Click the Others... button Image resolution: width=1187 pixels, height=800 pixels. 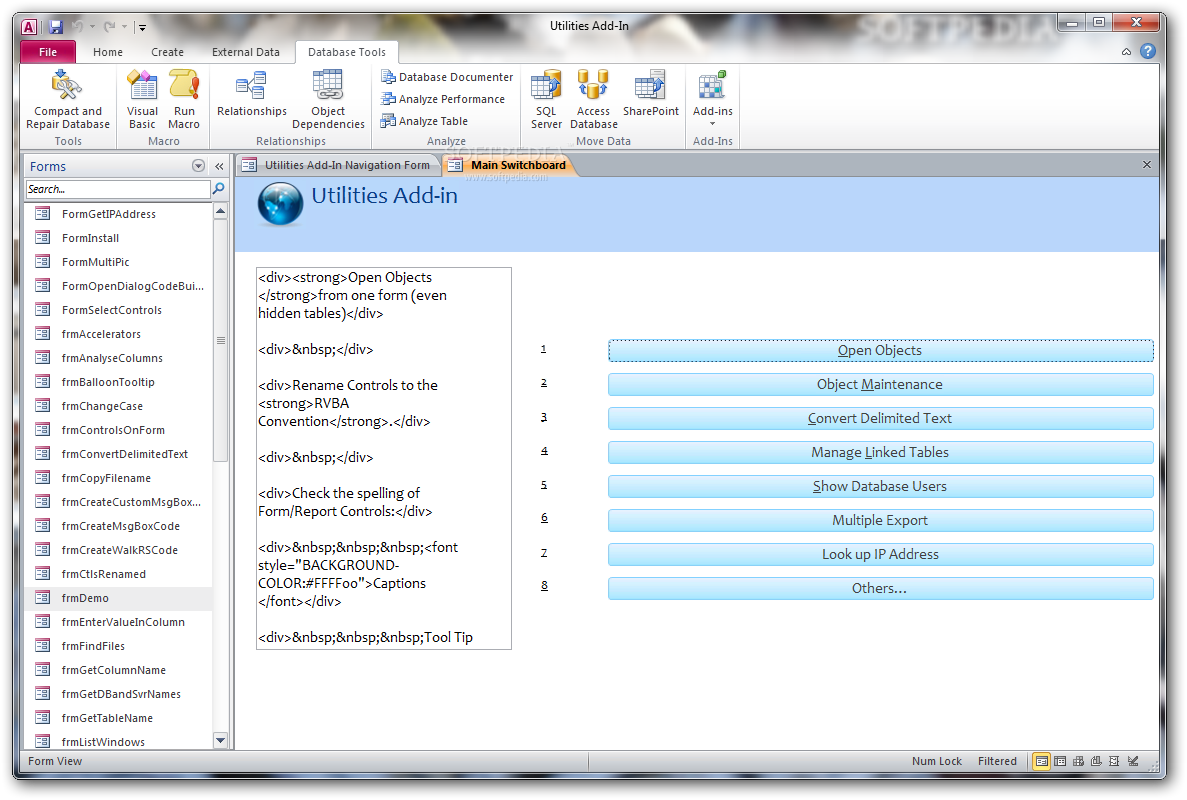point(880,589)
